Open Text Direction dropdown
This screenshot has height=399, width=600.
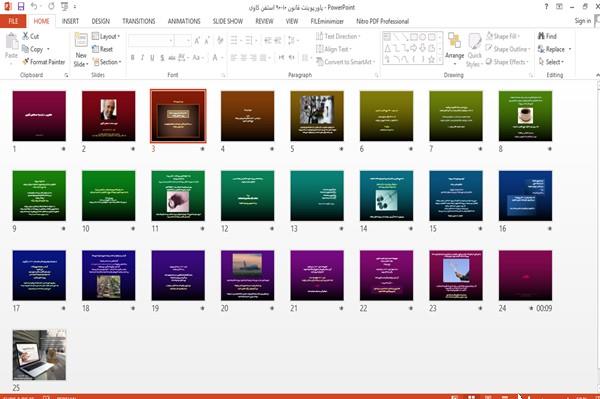tap(338, 36)
